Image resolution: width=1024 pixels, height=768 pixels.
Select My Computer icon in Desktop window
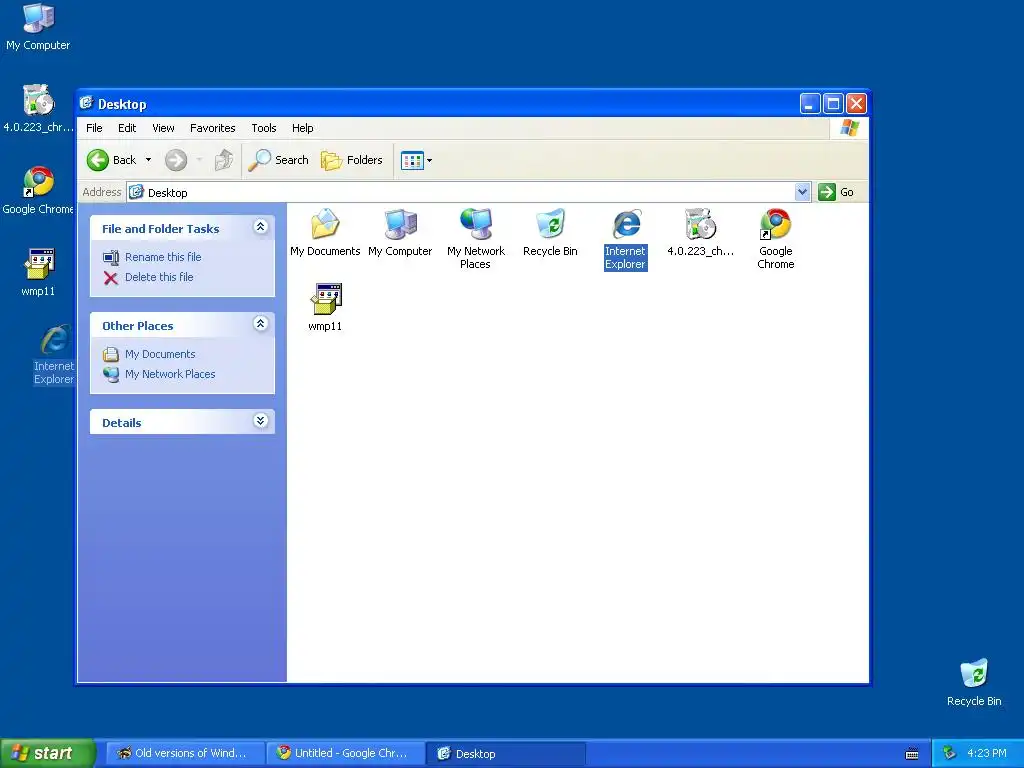(400, 232)
